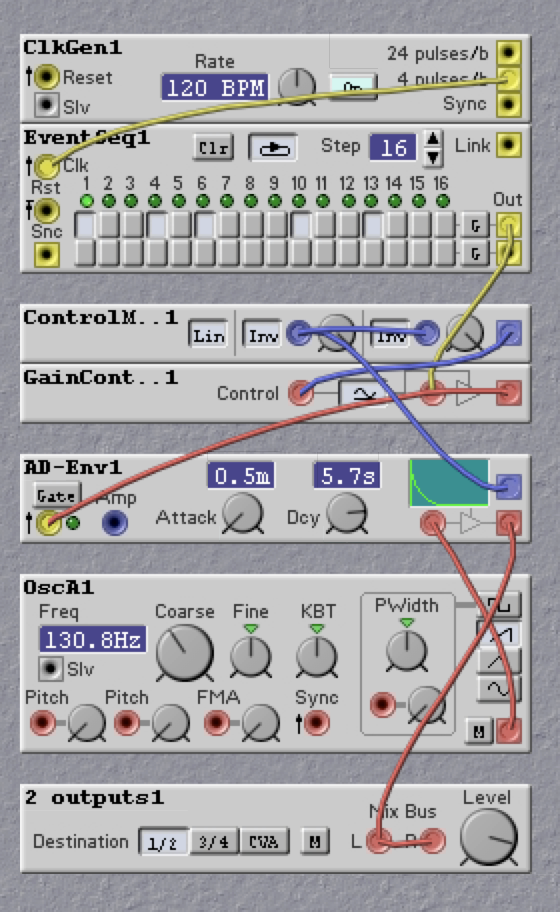Image resolution: width=560 pixels, height=912 pixels.
Task: Click the GainController red output jack
Action: coord(508,393)
